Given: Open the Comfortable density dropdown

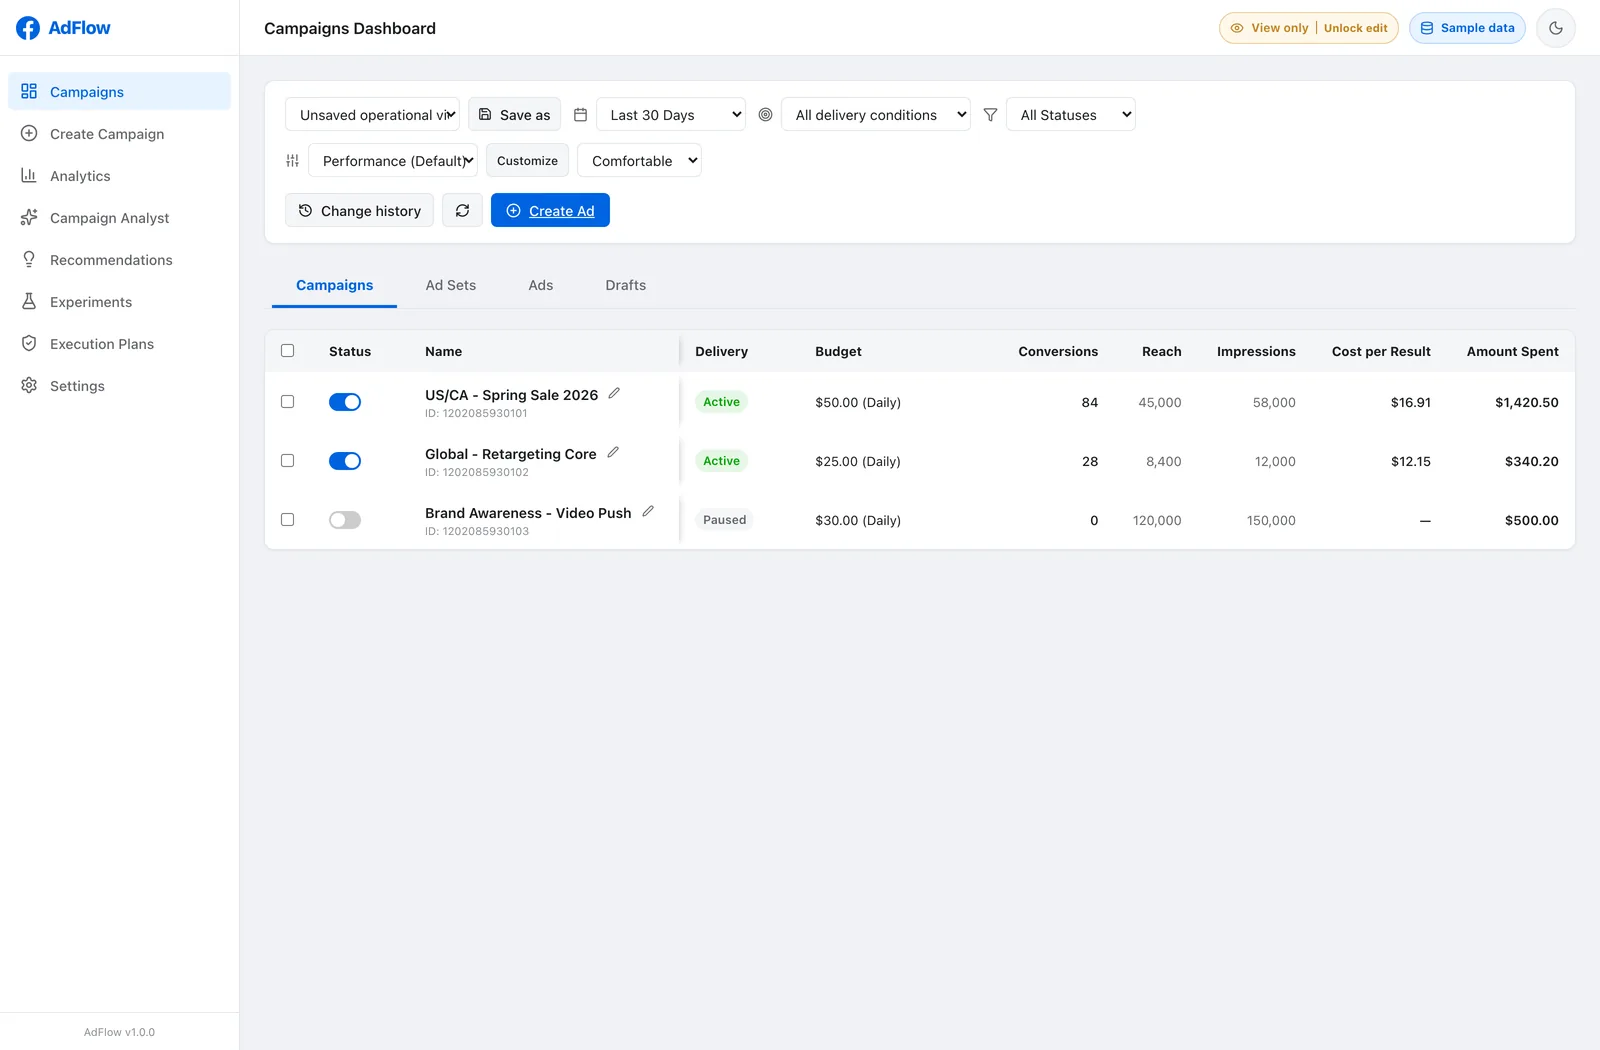Looking at the screenshot, I should pos(639,161).
